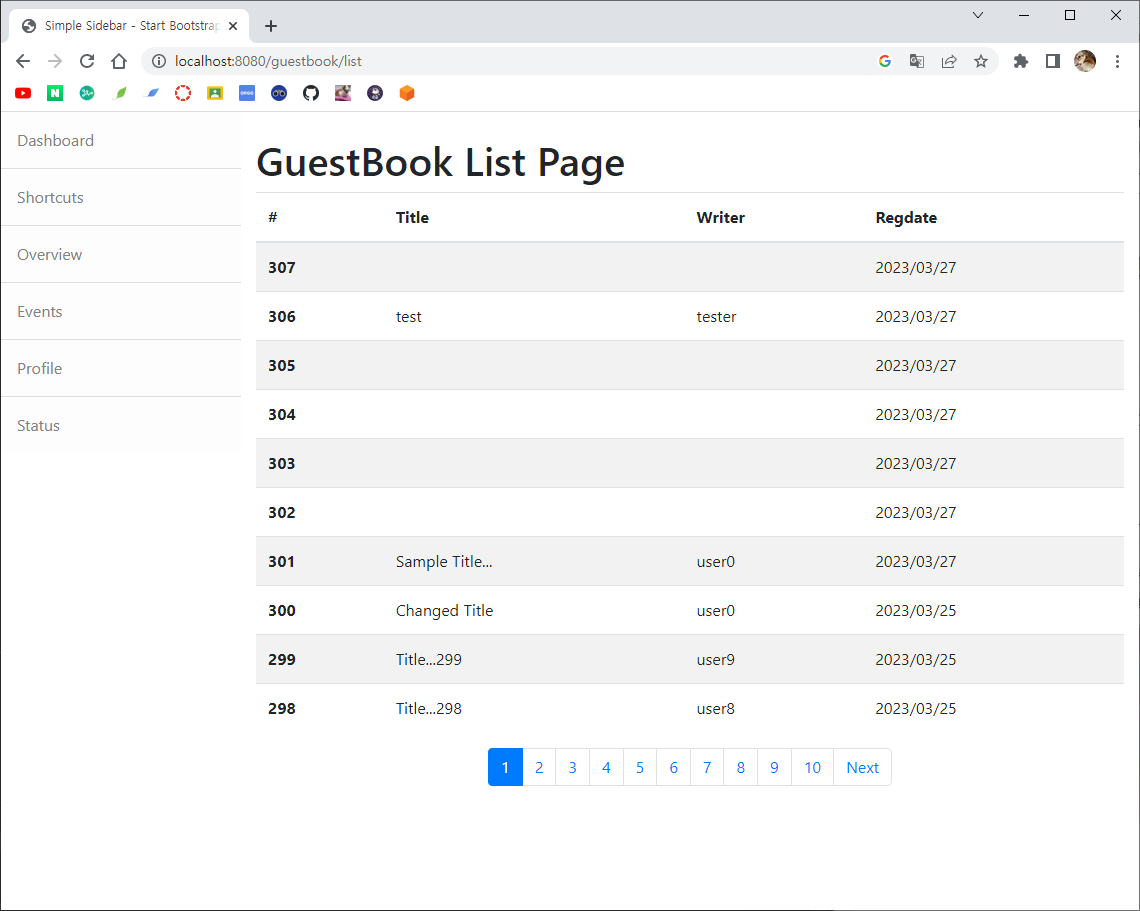Click the 'Changed Title' cell
Image resolution: width=1140 pixels, height=911 pixels.
(444, 611)
